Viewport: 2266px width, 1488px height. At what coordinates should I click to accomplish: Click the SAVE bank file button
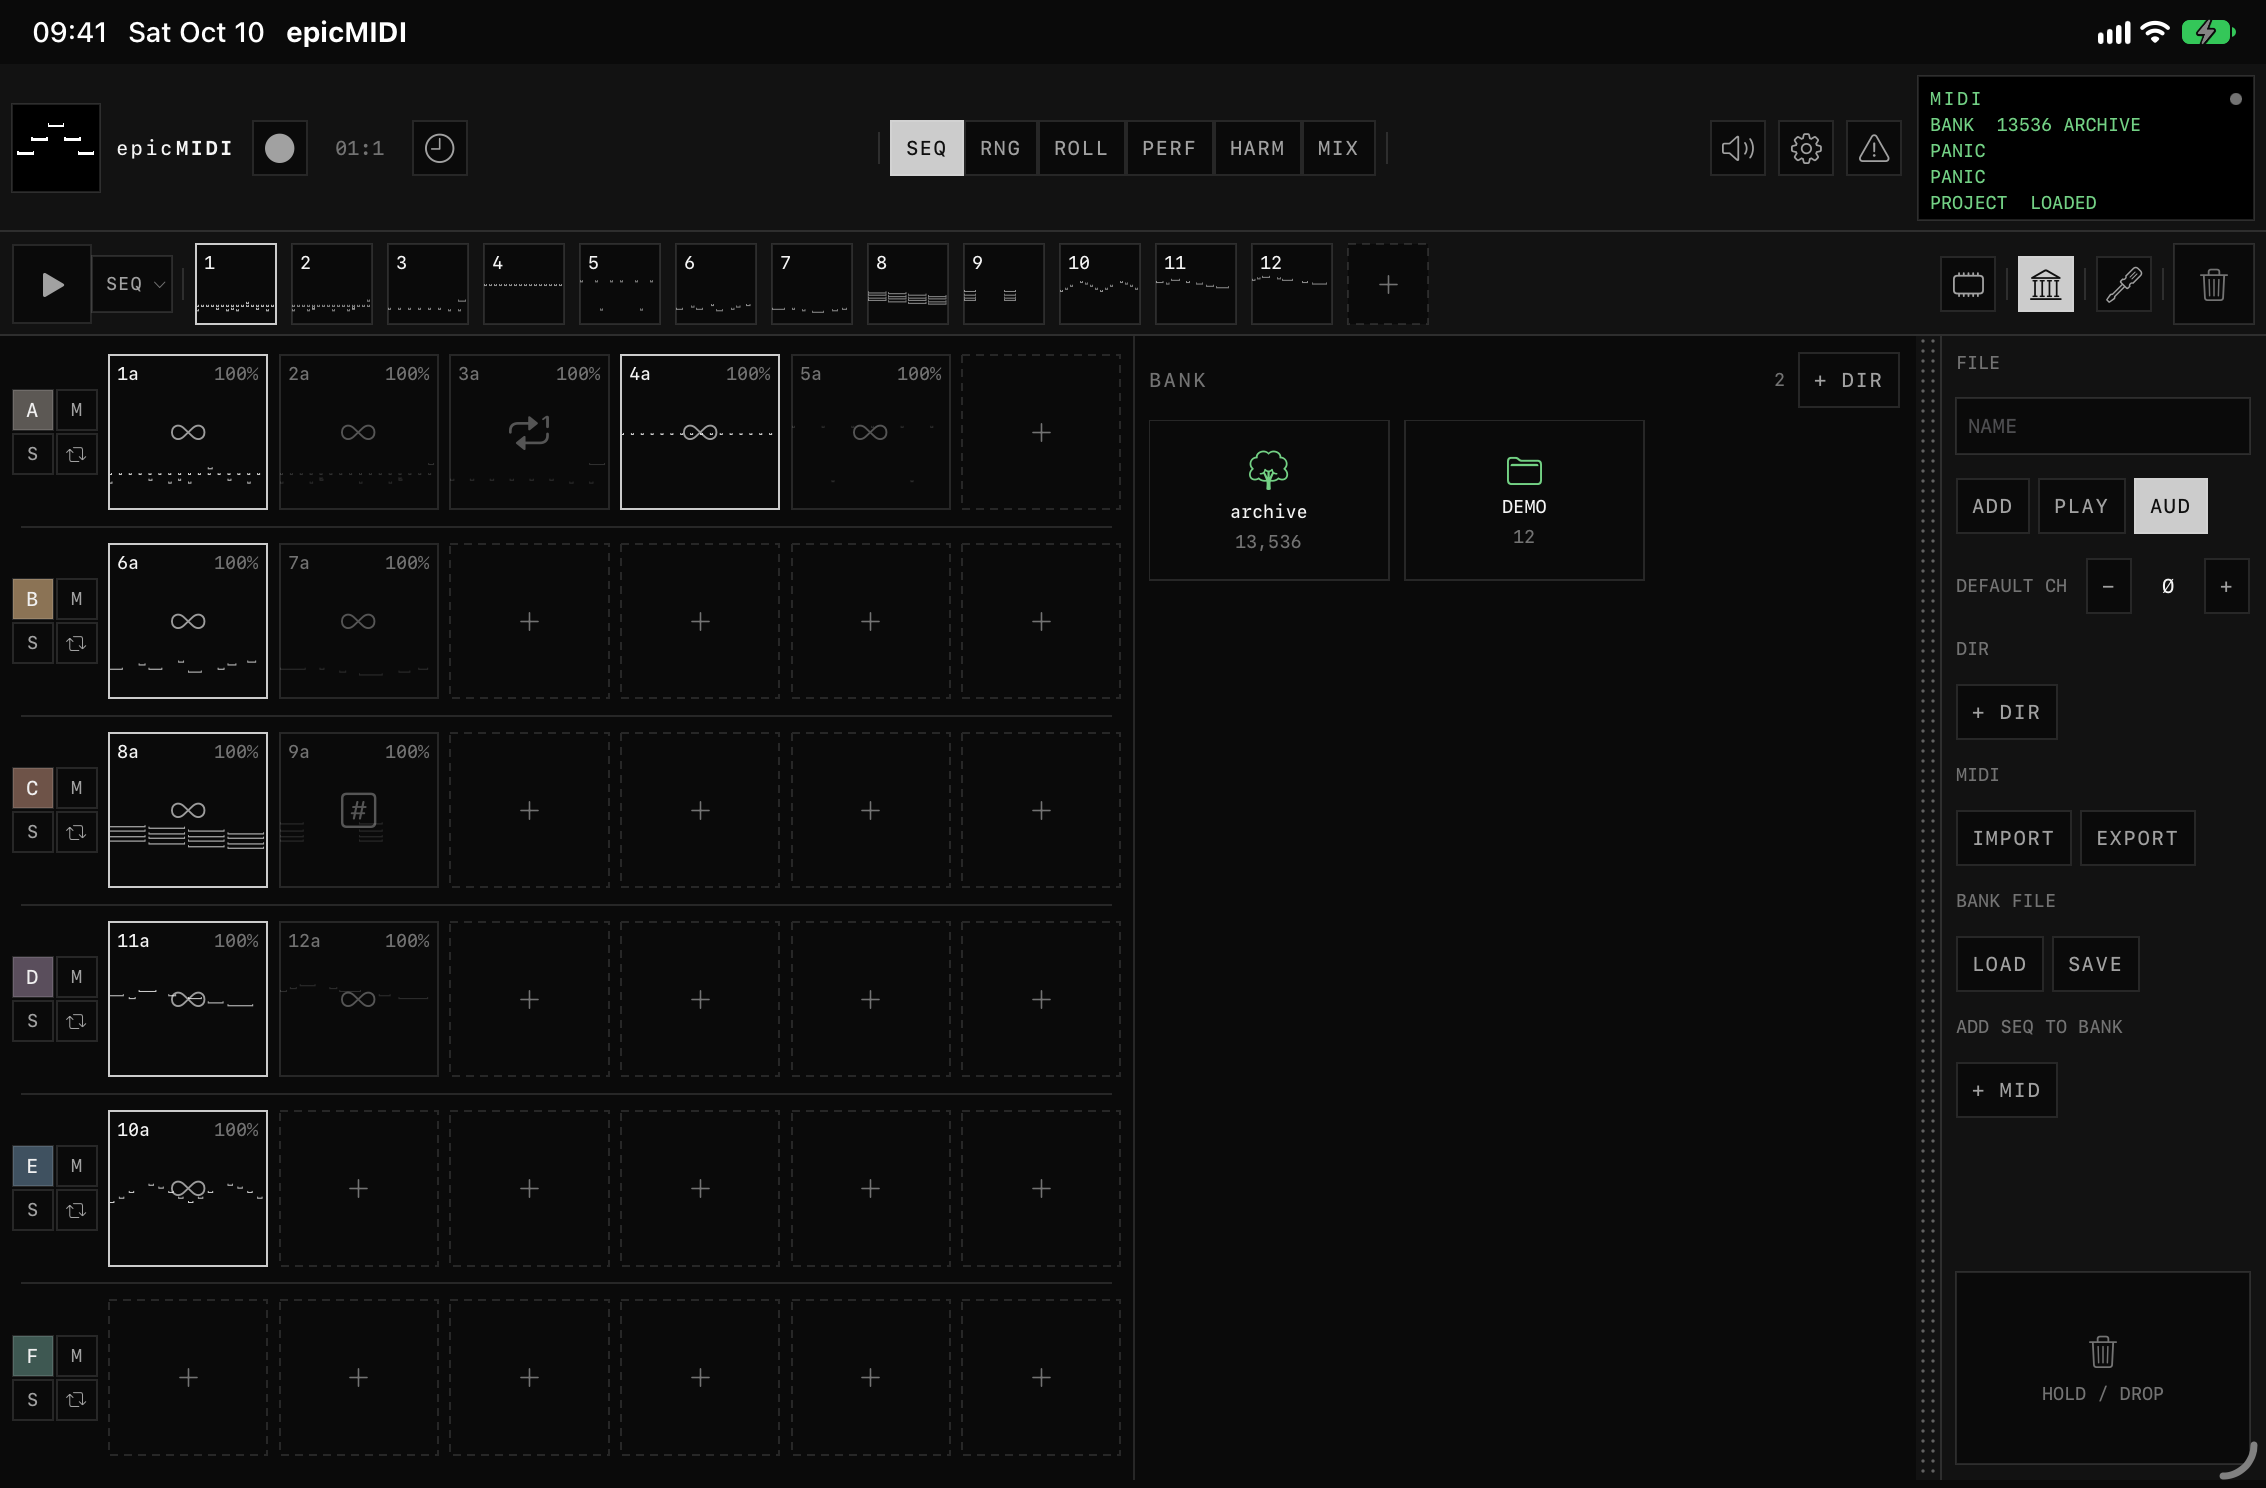click(x=2095, y=964)
